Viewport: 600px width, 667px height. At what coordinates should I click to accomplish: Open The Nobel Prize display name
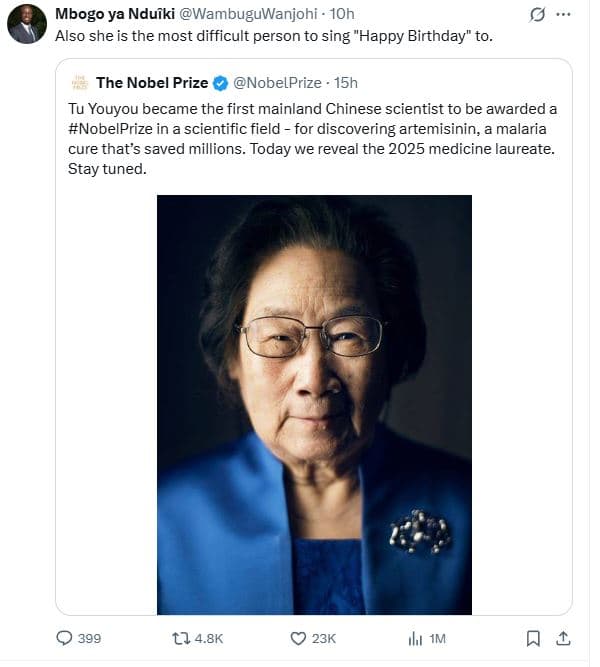coord(152,83)
